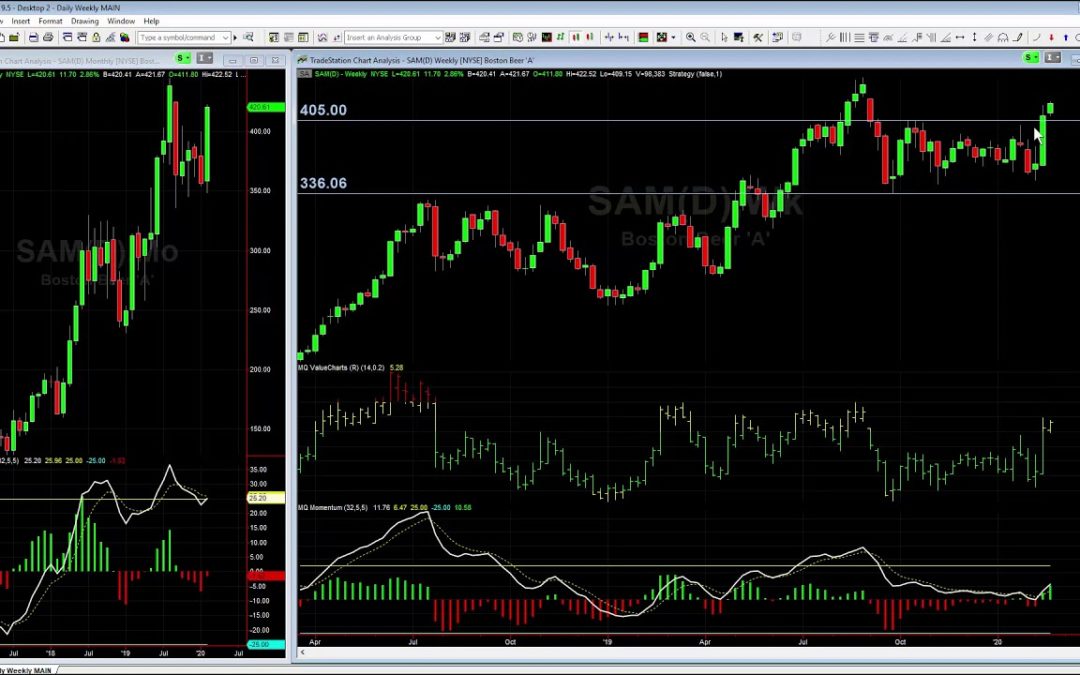Open the Type a symbol/command dropdown arrow

click(225, 37)
